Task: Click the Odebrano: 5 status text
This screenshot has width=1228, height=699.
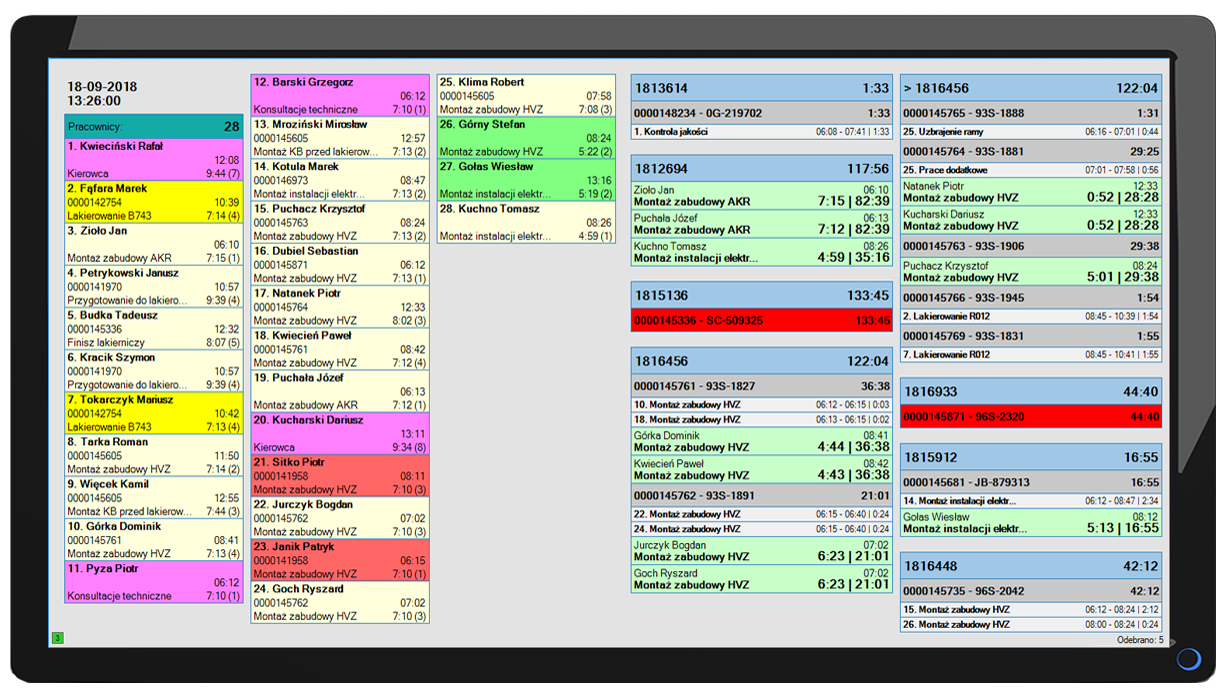Action: [x=1140, y=640]
